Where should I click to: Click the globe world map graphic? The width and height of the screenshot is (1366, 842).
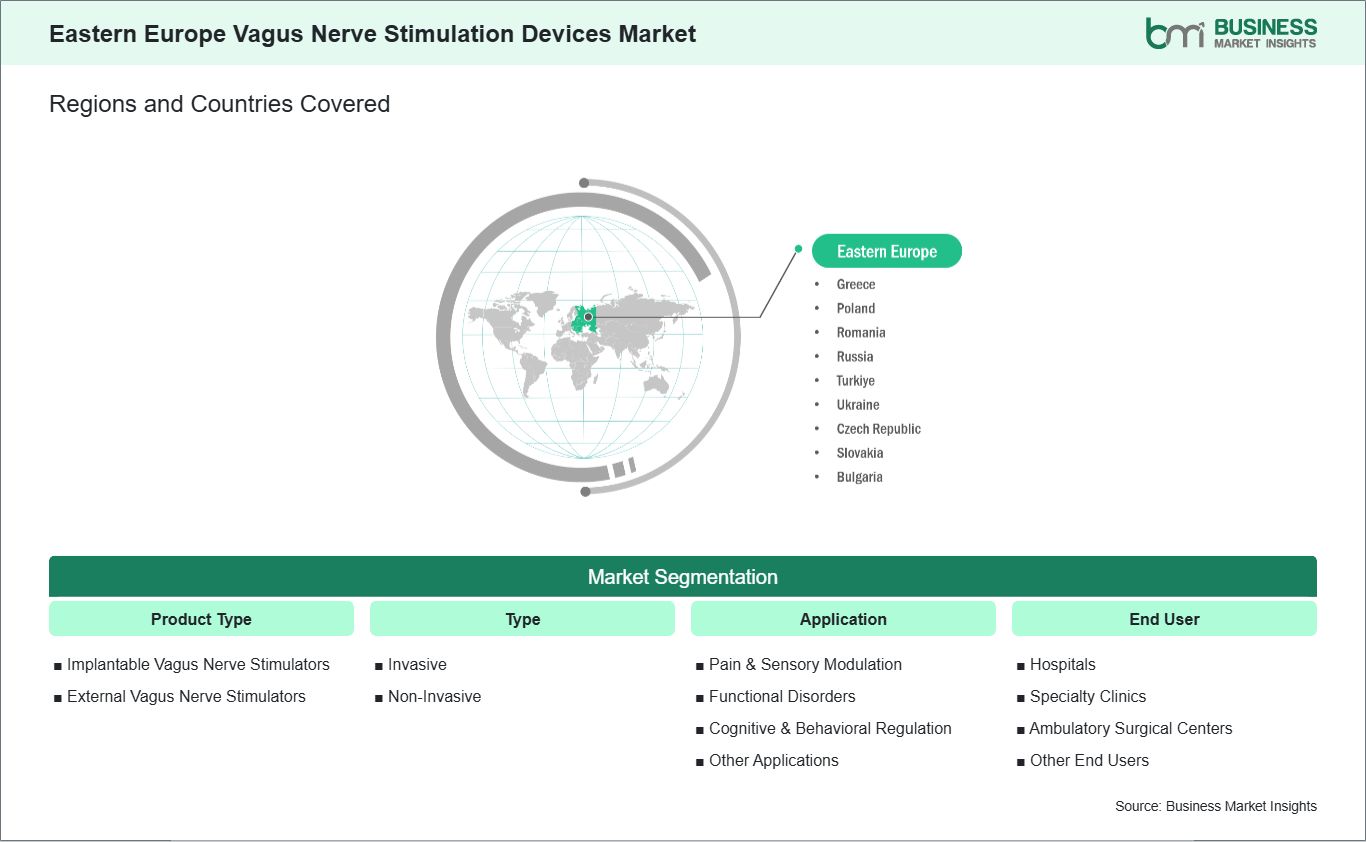588,336
